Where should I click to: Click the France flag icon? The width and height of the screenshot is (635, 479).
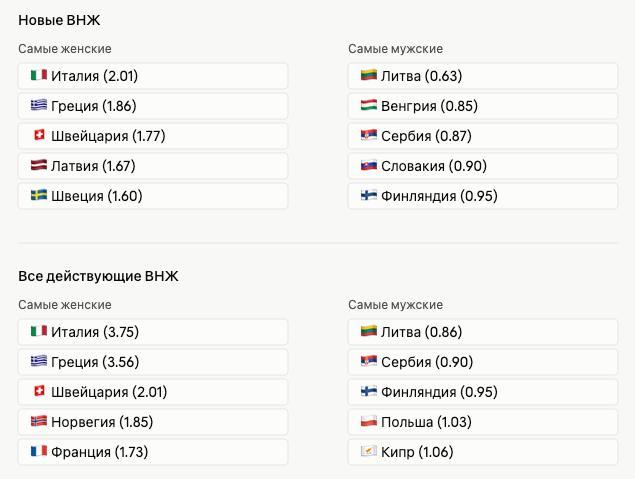pos(39,451)
